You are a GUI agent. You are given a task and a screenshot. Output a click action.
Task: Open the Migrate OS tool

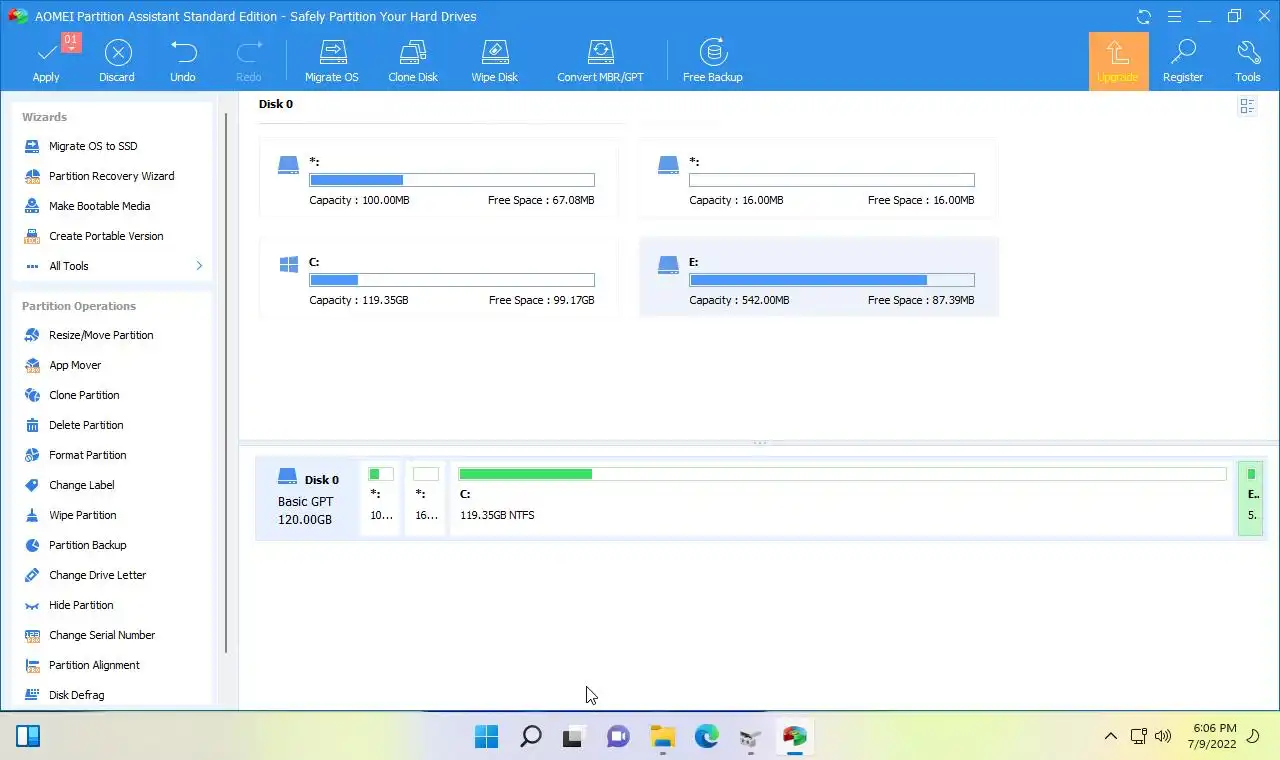coord(331,61)
